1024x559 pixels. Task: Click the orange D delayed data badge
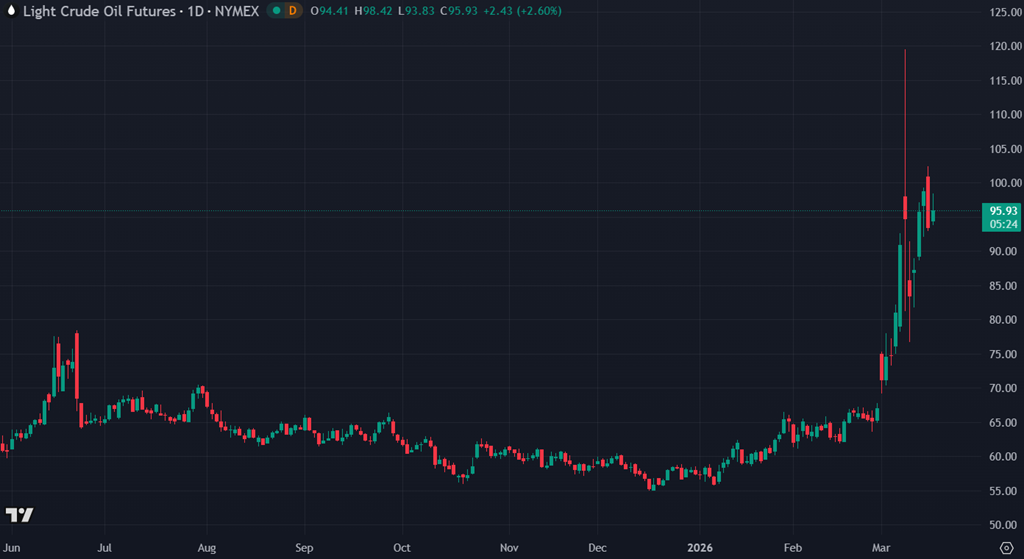pos(292,11)
